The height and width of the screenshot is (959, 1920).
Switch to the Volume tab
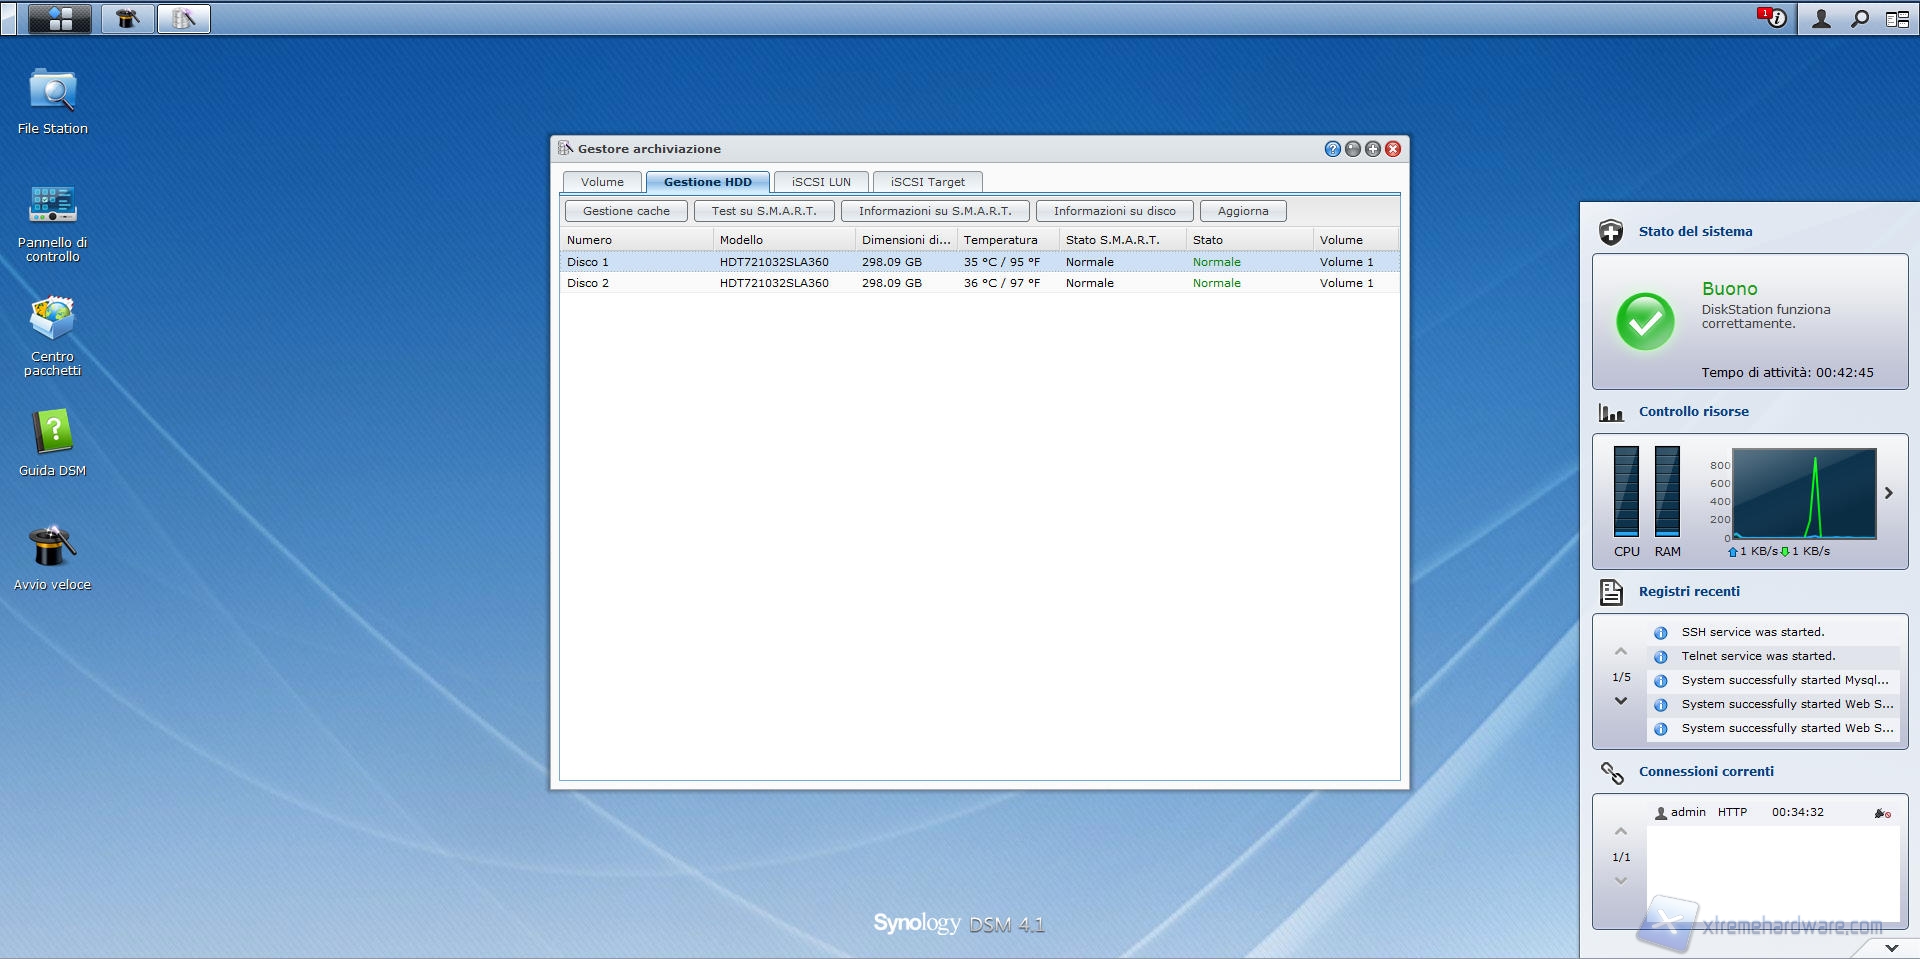pos(602,182)
